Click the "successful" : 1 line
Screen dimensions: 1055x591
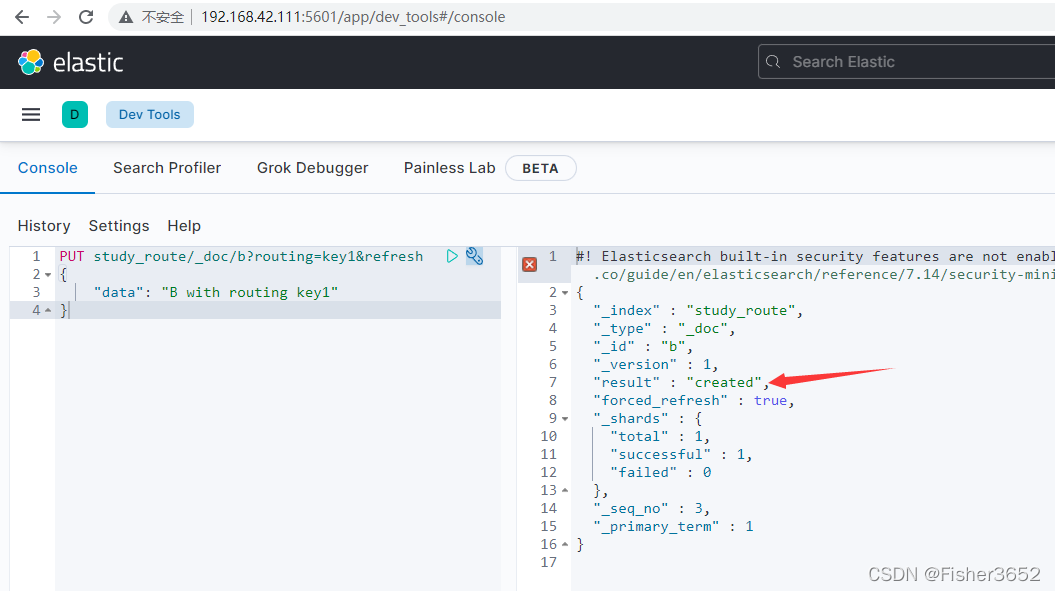pos(681,454)
